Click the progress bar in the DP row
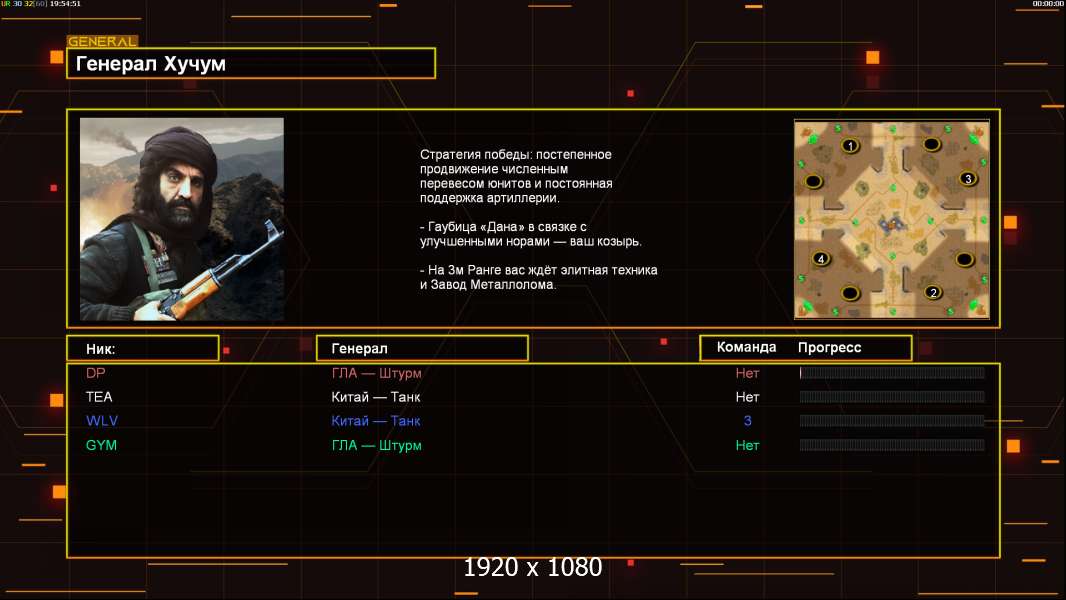The height and width of the screenshot is (600, 1066). (x=892, y=373)
